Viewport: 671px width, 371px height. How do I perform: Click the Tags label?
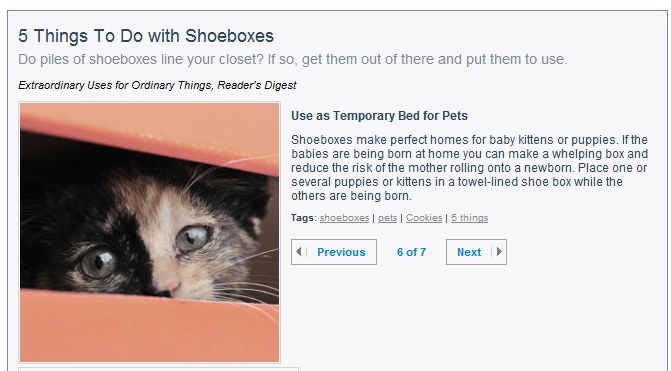coord(303,218)
